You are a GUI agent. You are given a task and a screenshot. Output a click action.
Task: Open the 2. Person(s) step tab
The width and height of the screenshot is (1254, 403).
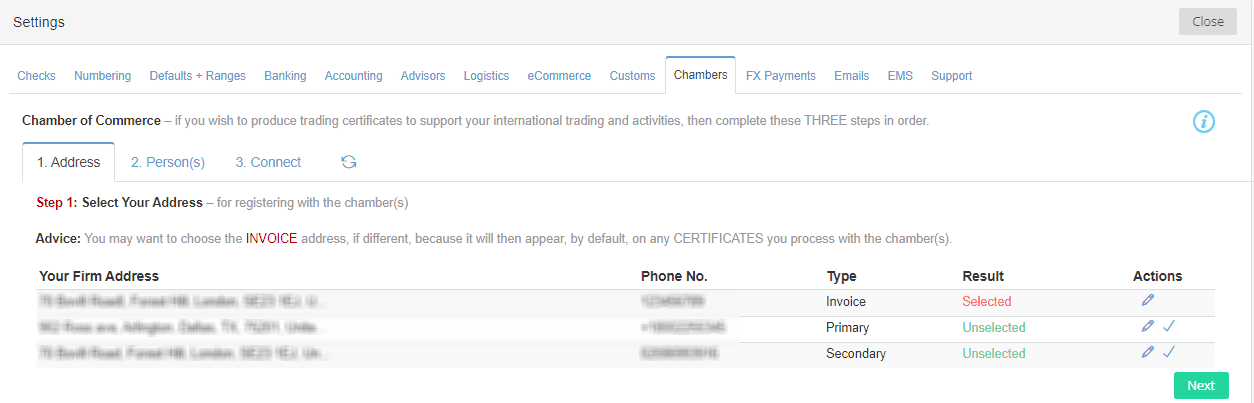pyautogui.click(x=168, y=162)
